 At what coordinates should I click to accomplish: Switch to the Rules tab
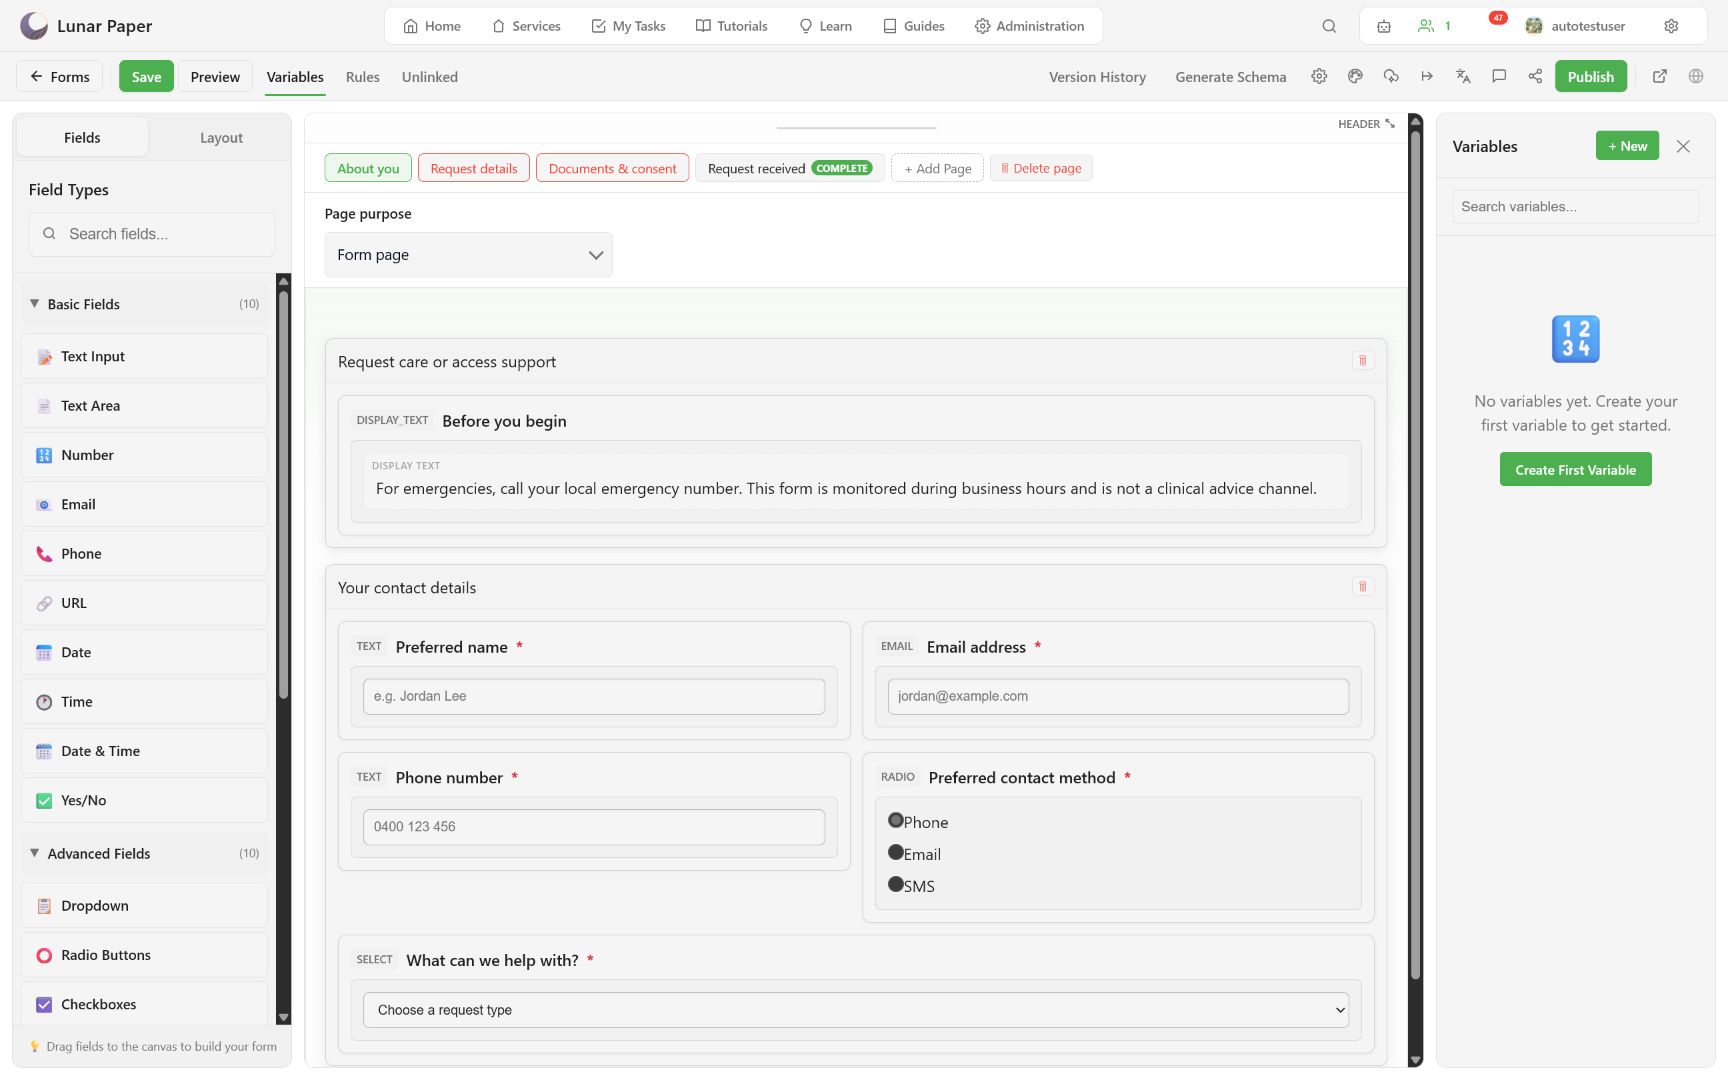click(363, 77)
